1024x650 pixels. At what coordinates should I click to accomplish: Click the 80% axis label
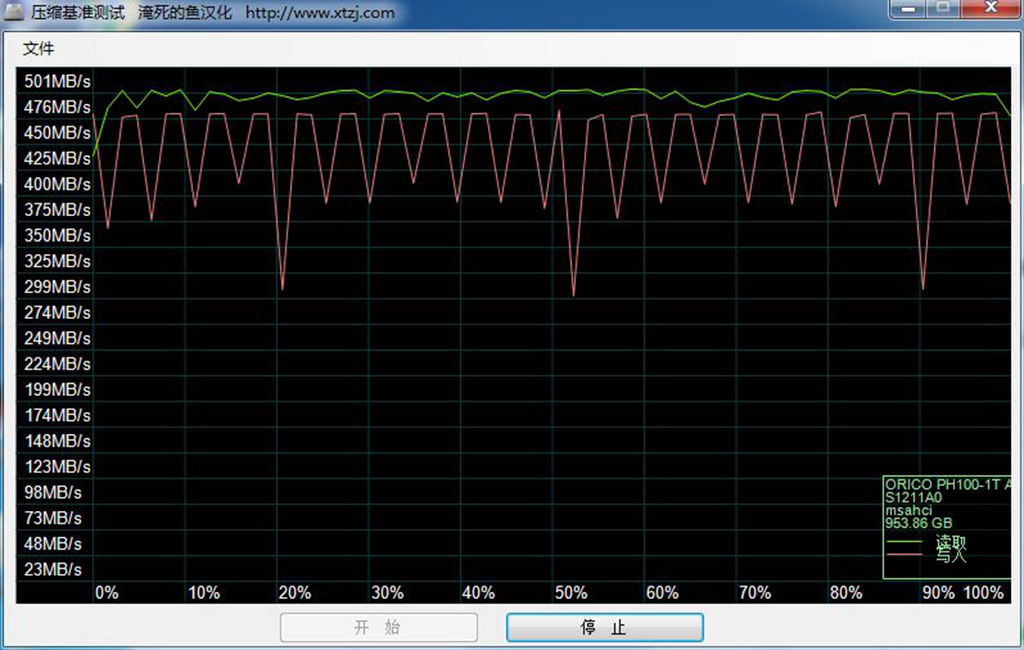pos(846,593)
